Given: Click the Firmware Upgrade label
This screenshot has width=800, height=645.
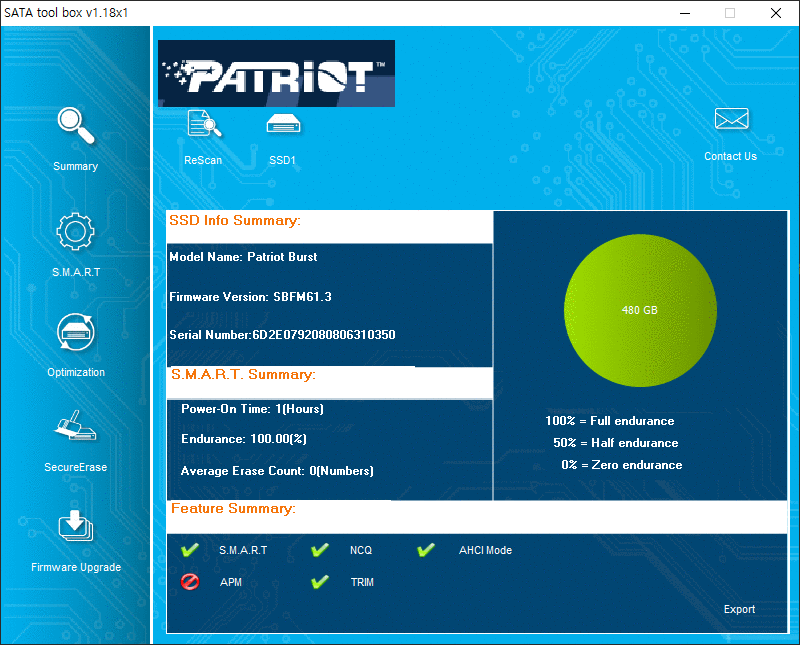Looking at the screenshot, I should click(76, 567).
